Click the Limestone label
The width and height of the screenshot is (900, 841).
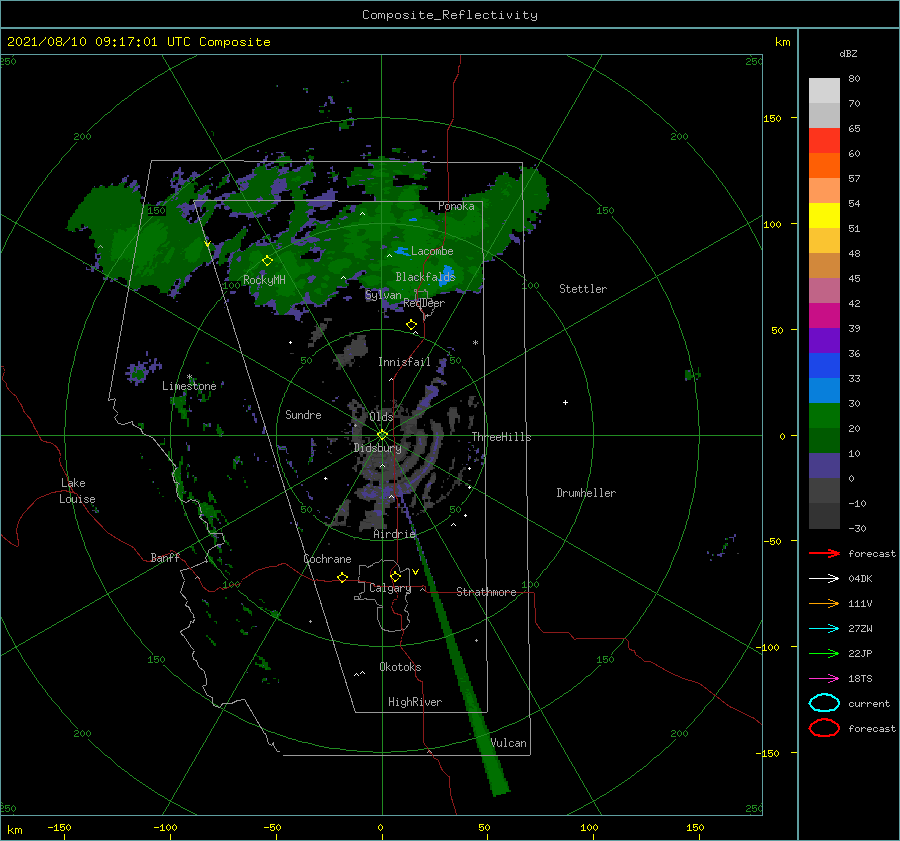pyautogui.click(x=189, y=386)
